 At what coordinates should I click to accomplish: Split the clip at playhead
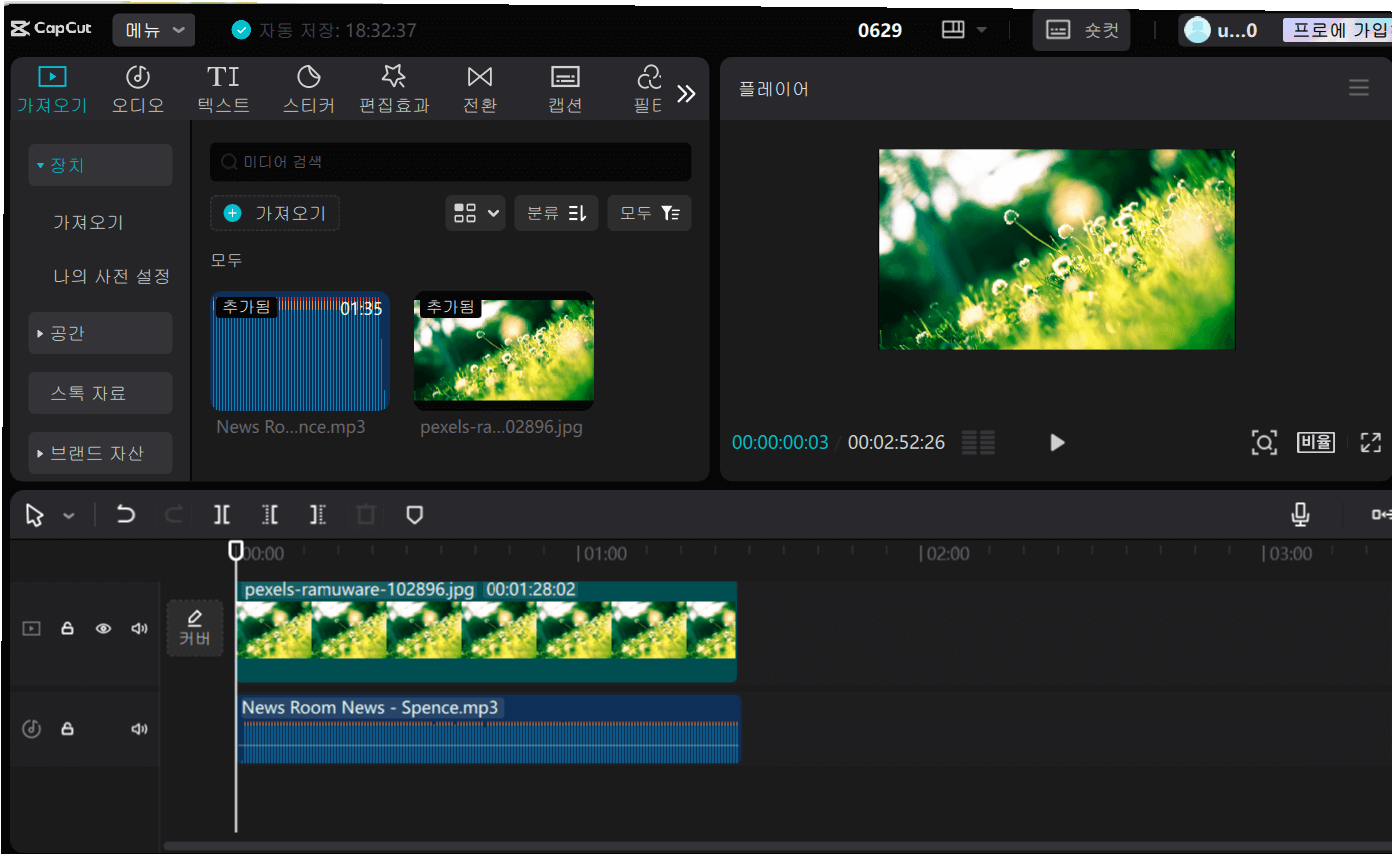pyautogui.click(x=221, y=515)
